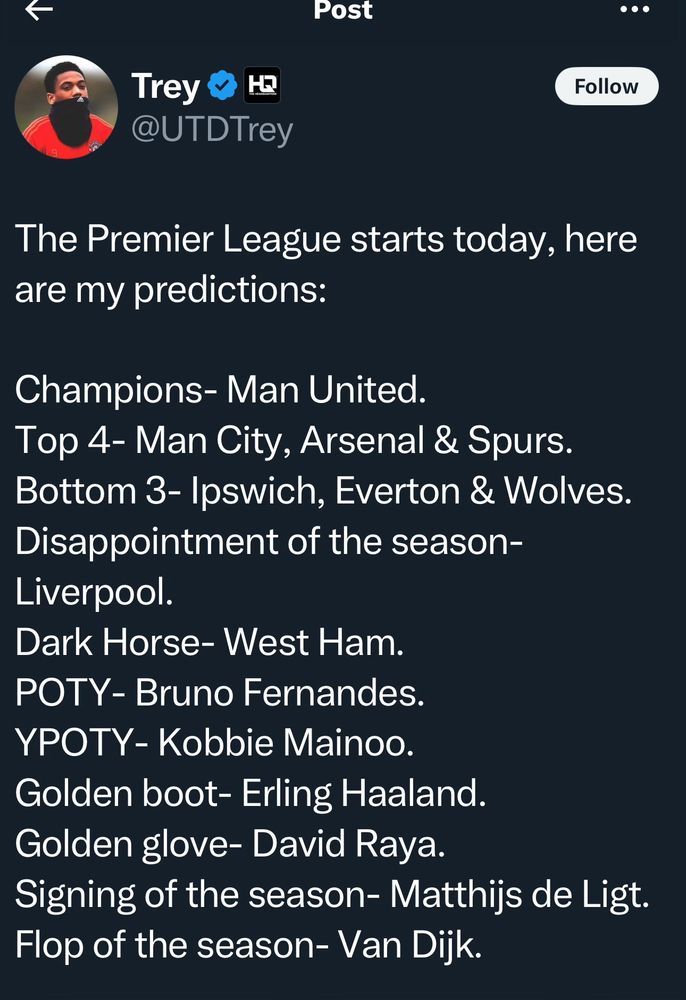Follow the @UTDTrey account
This screenshot has width=686, height=1000.
point(606,87)
